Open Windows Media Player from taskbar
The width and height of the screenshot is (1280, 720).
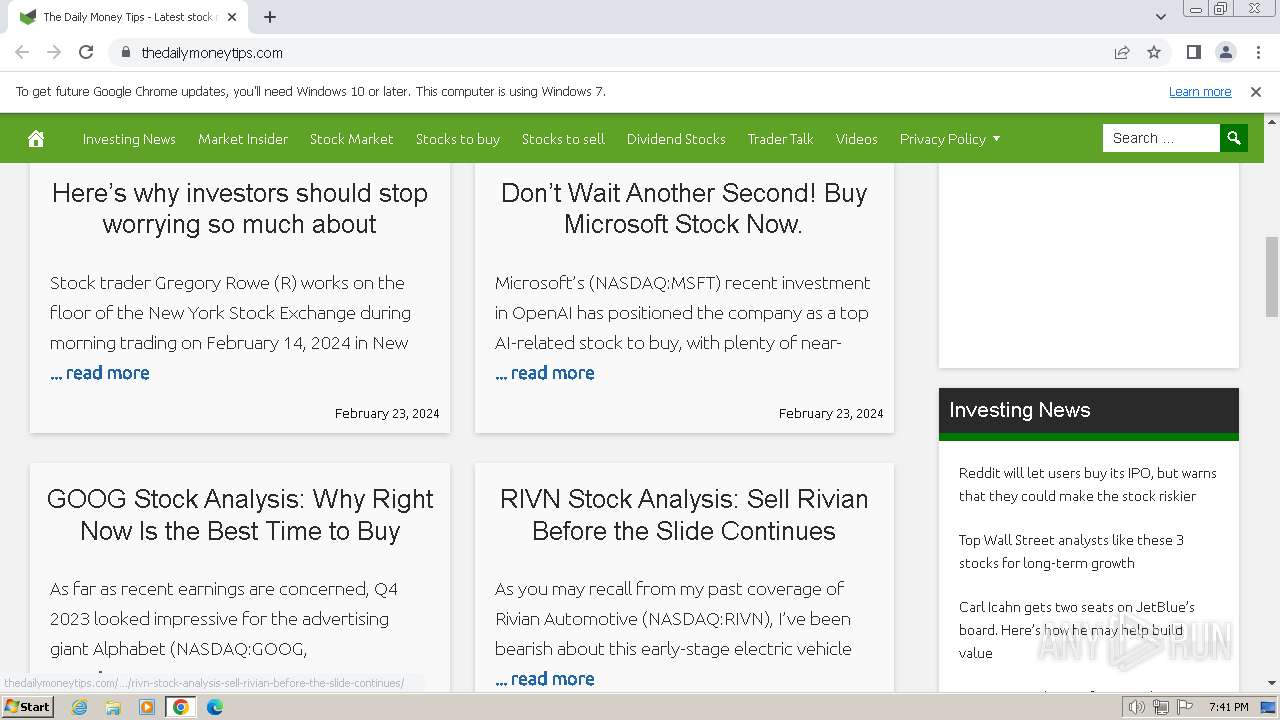click(147, 707)
